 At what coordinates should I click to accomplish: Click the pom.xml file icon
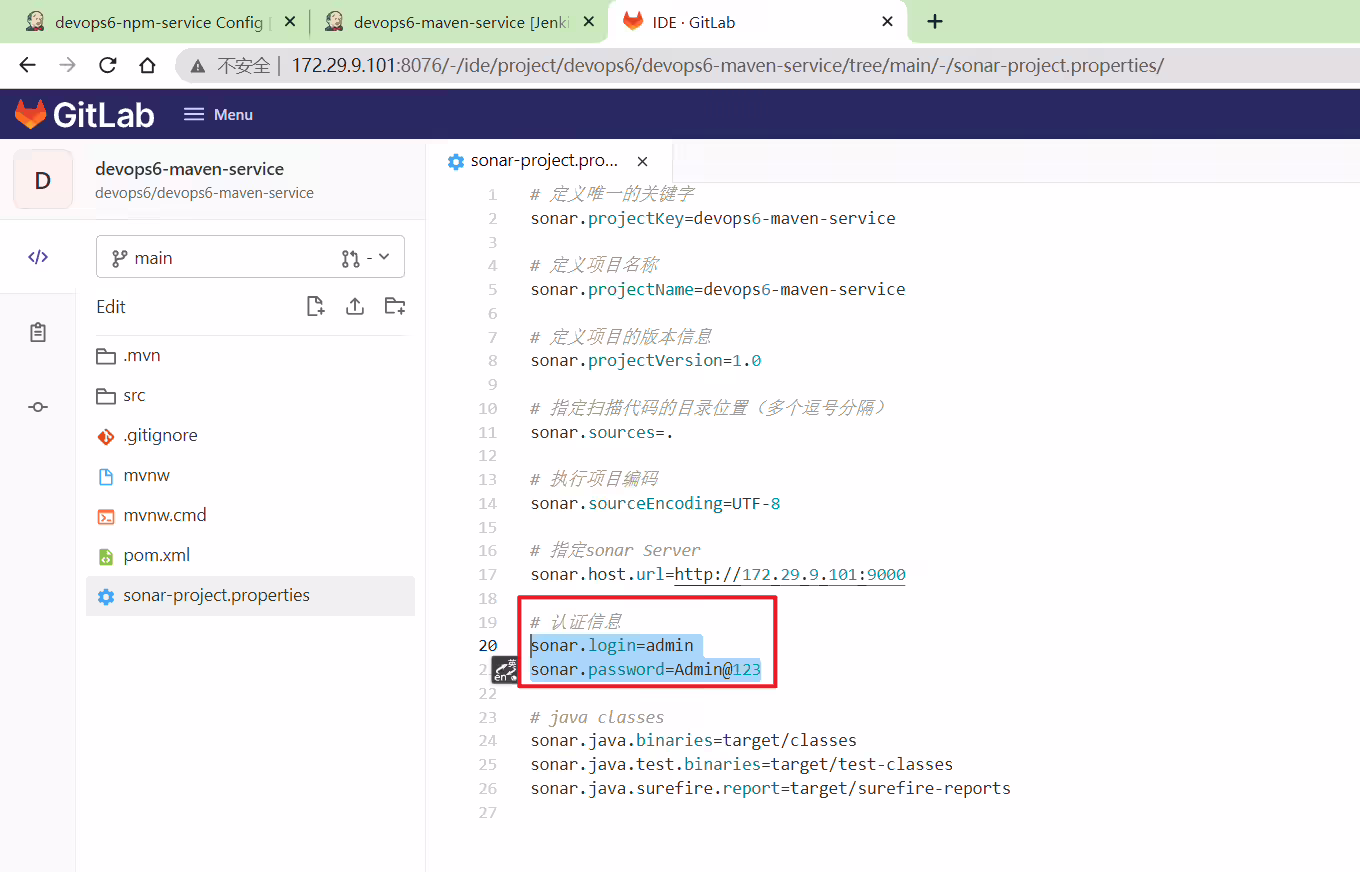(x=106, y=556)
